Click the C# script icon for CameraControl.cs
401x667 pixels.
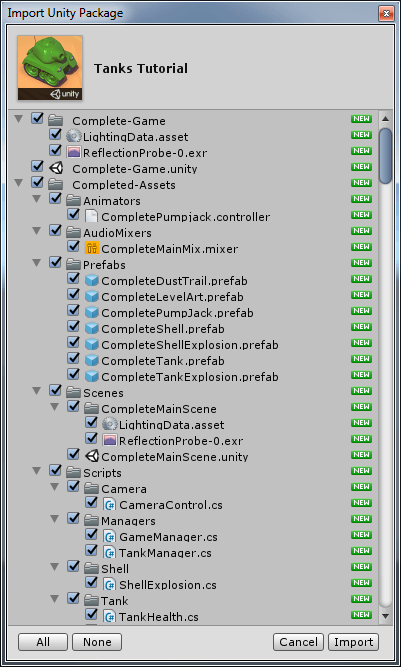(110, 505)
